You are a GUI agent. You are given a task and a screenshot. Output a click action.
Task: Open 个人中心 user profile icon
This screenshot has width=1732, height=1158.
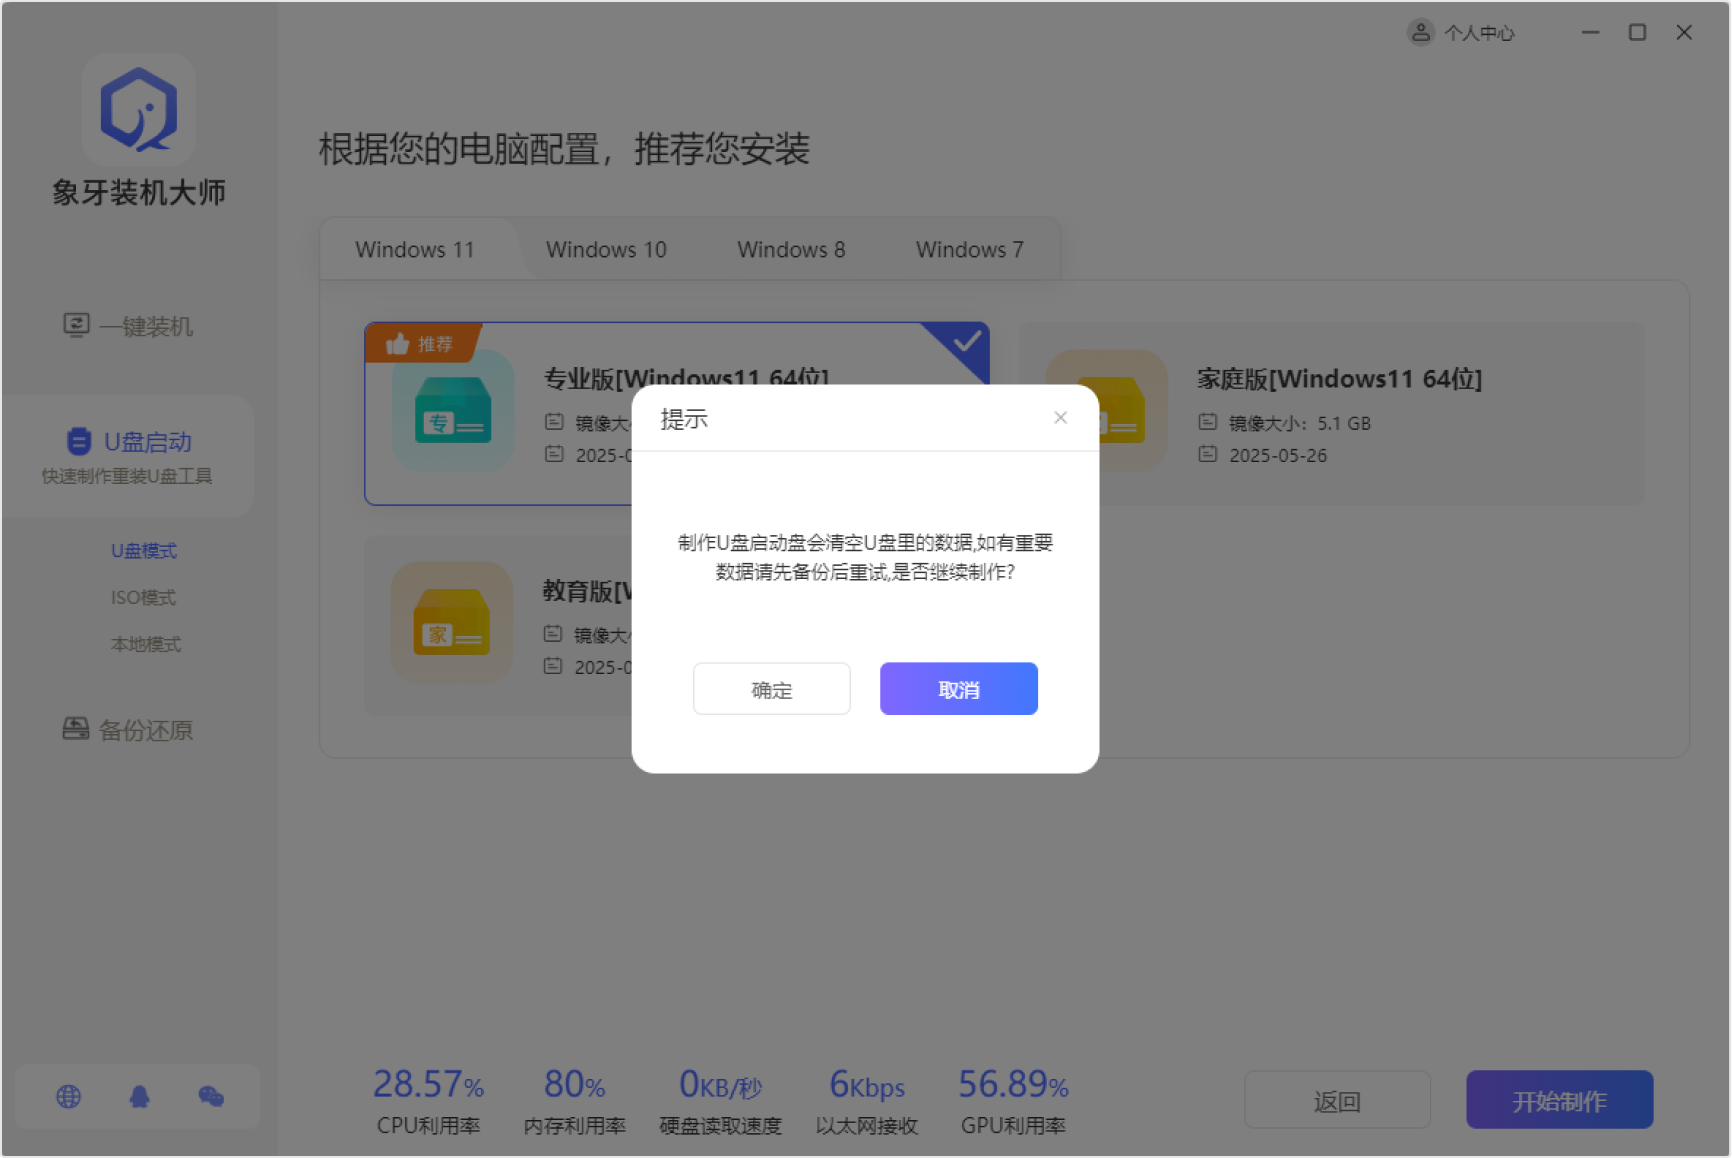(1420, 33)
